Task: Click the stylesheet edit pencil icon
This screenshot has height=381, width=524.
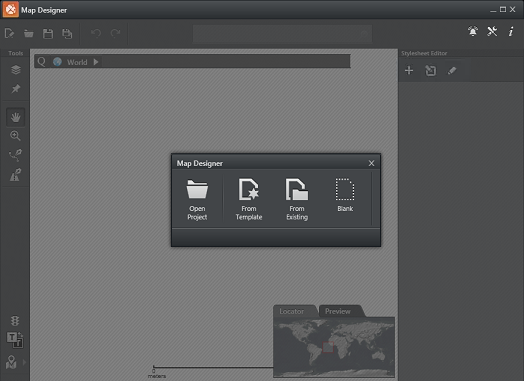Action: [x=452, y=71]
